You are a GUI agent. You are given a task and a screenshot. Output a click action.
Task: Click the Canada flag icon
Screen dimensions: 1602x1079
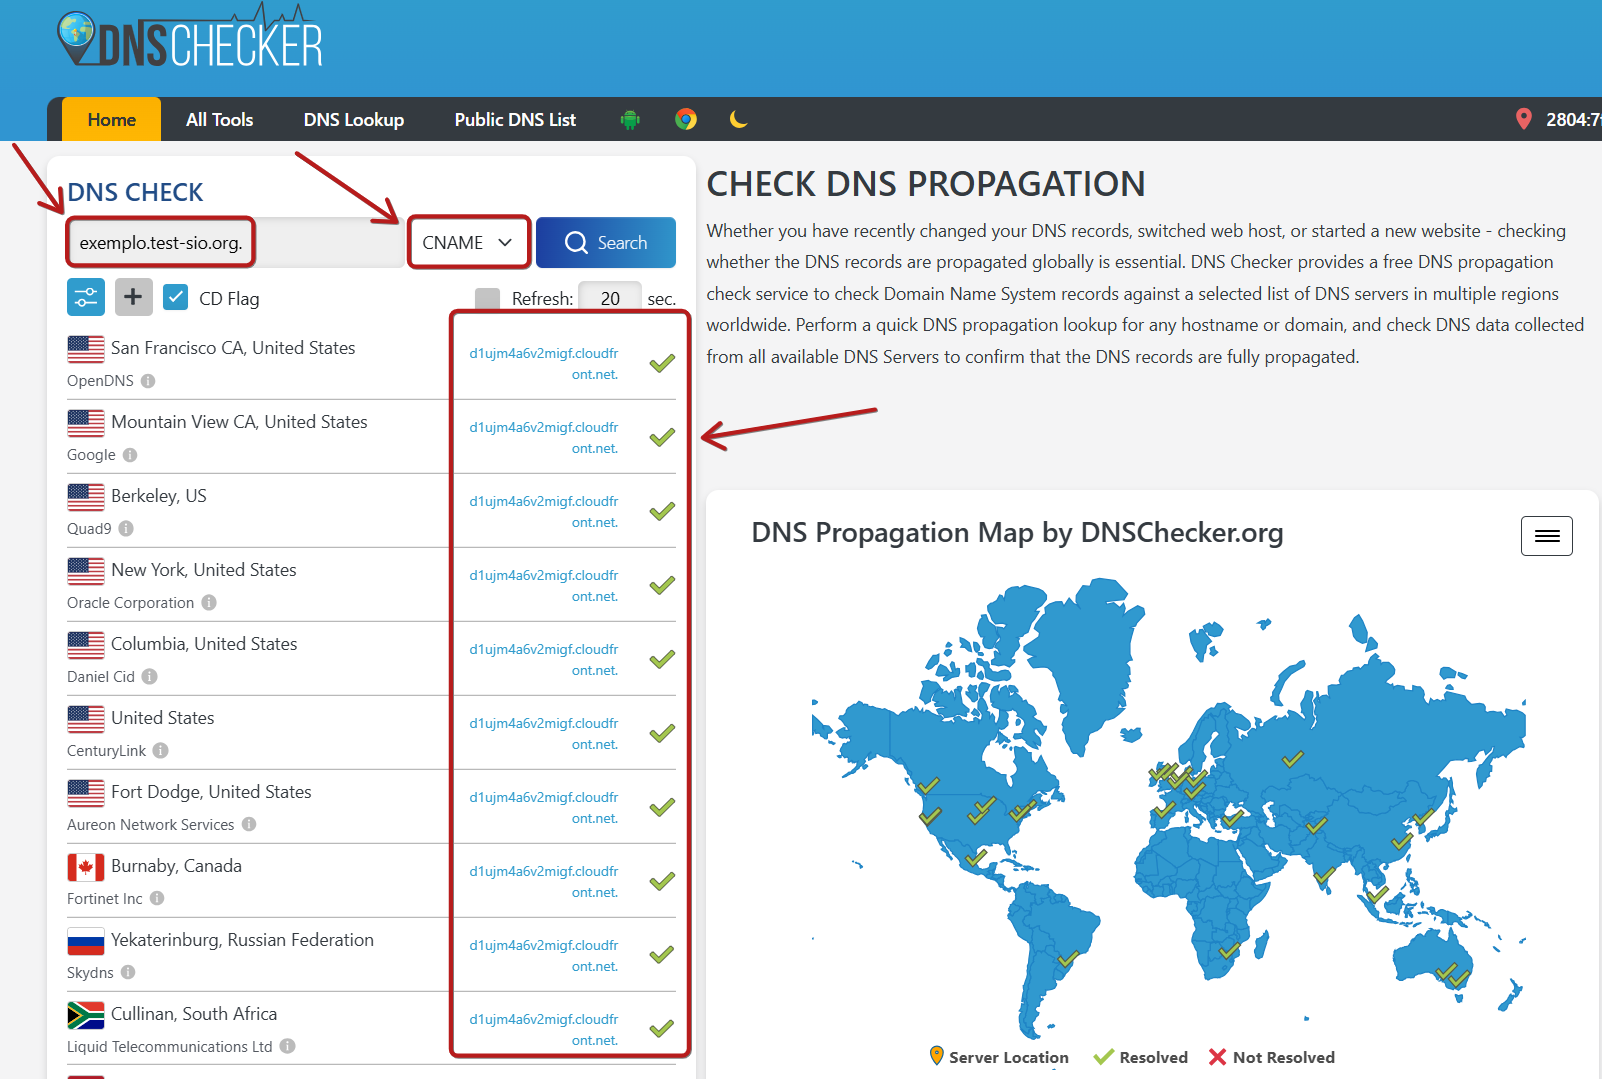(86, 867)
